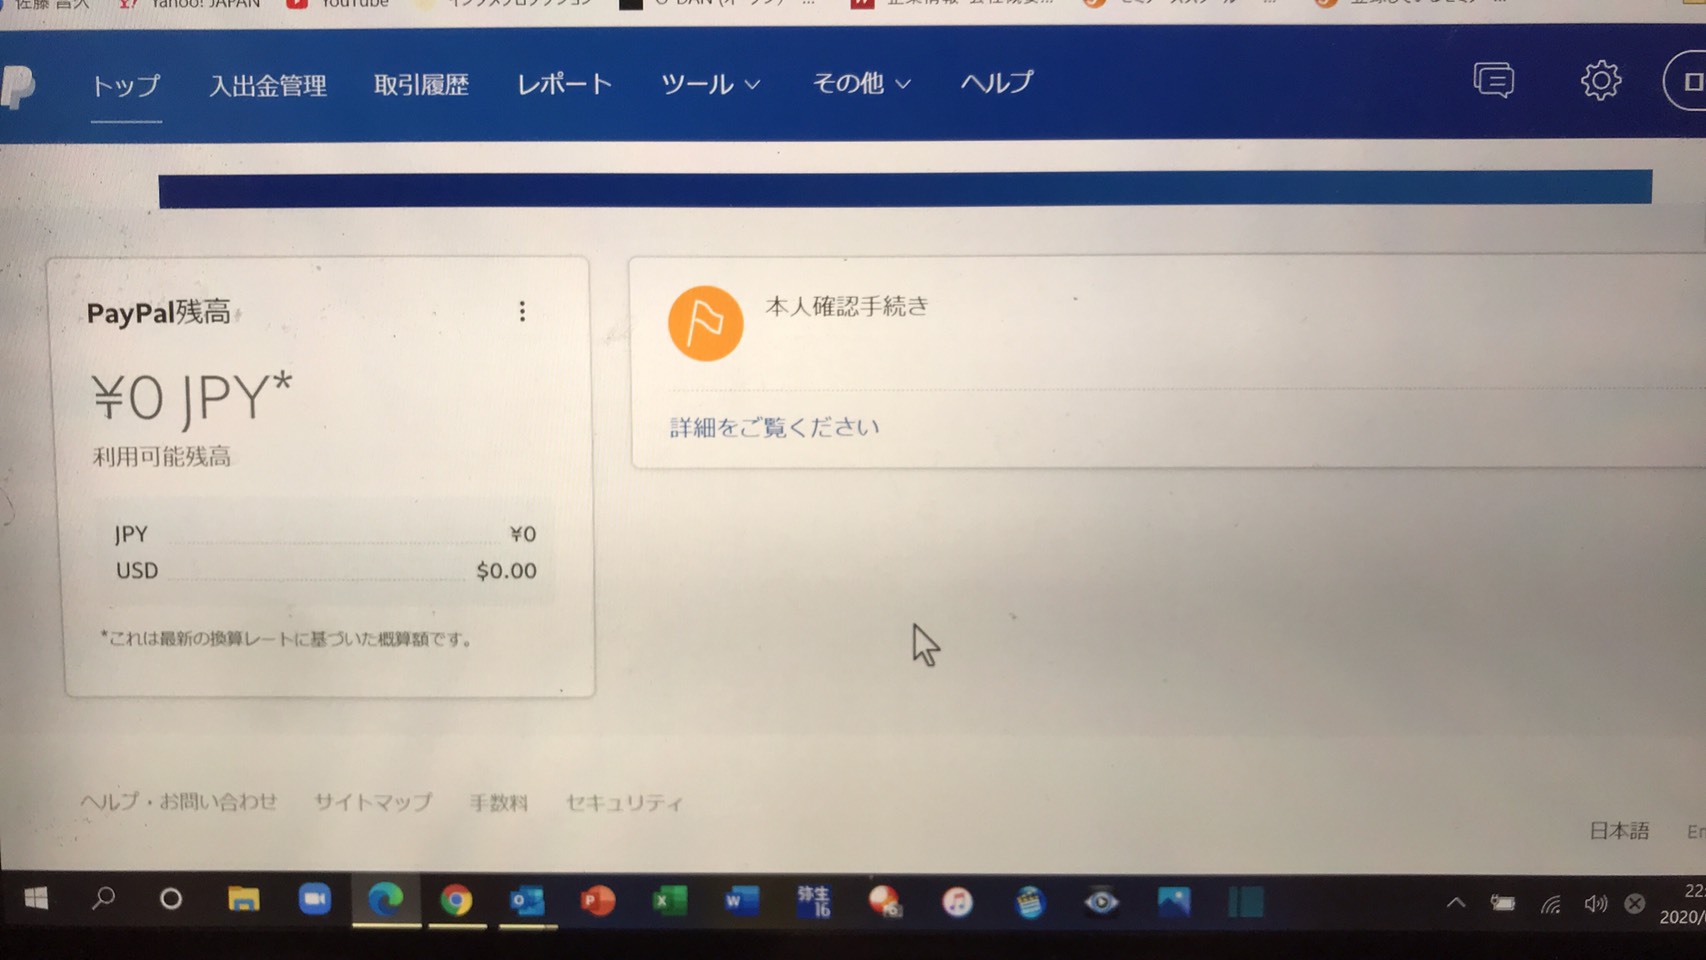1706x960 pixels.
Task: Click the orange flag notification icon
Action: [x=705, y=323]
